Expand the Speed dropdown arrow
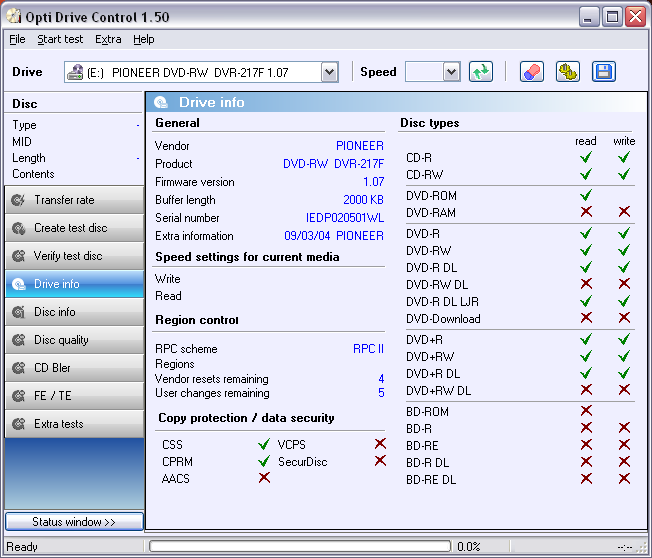The height and width of the screenshot is (558, 652). coord(451,72)
